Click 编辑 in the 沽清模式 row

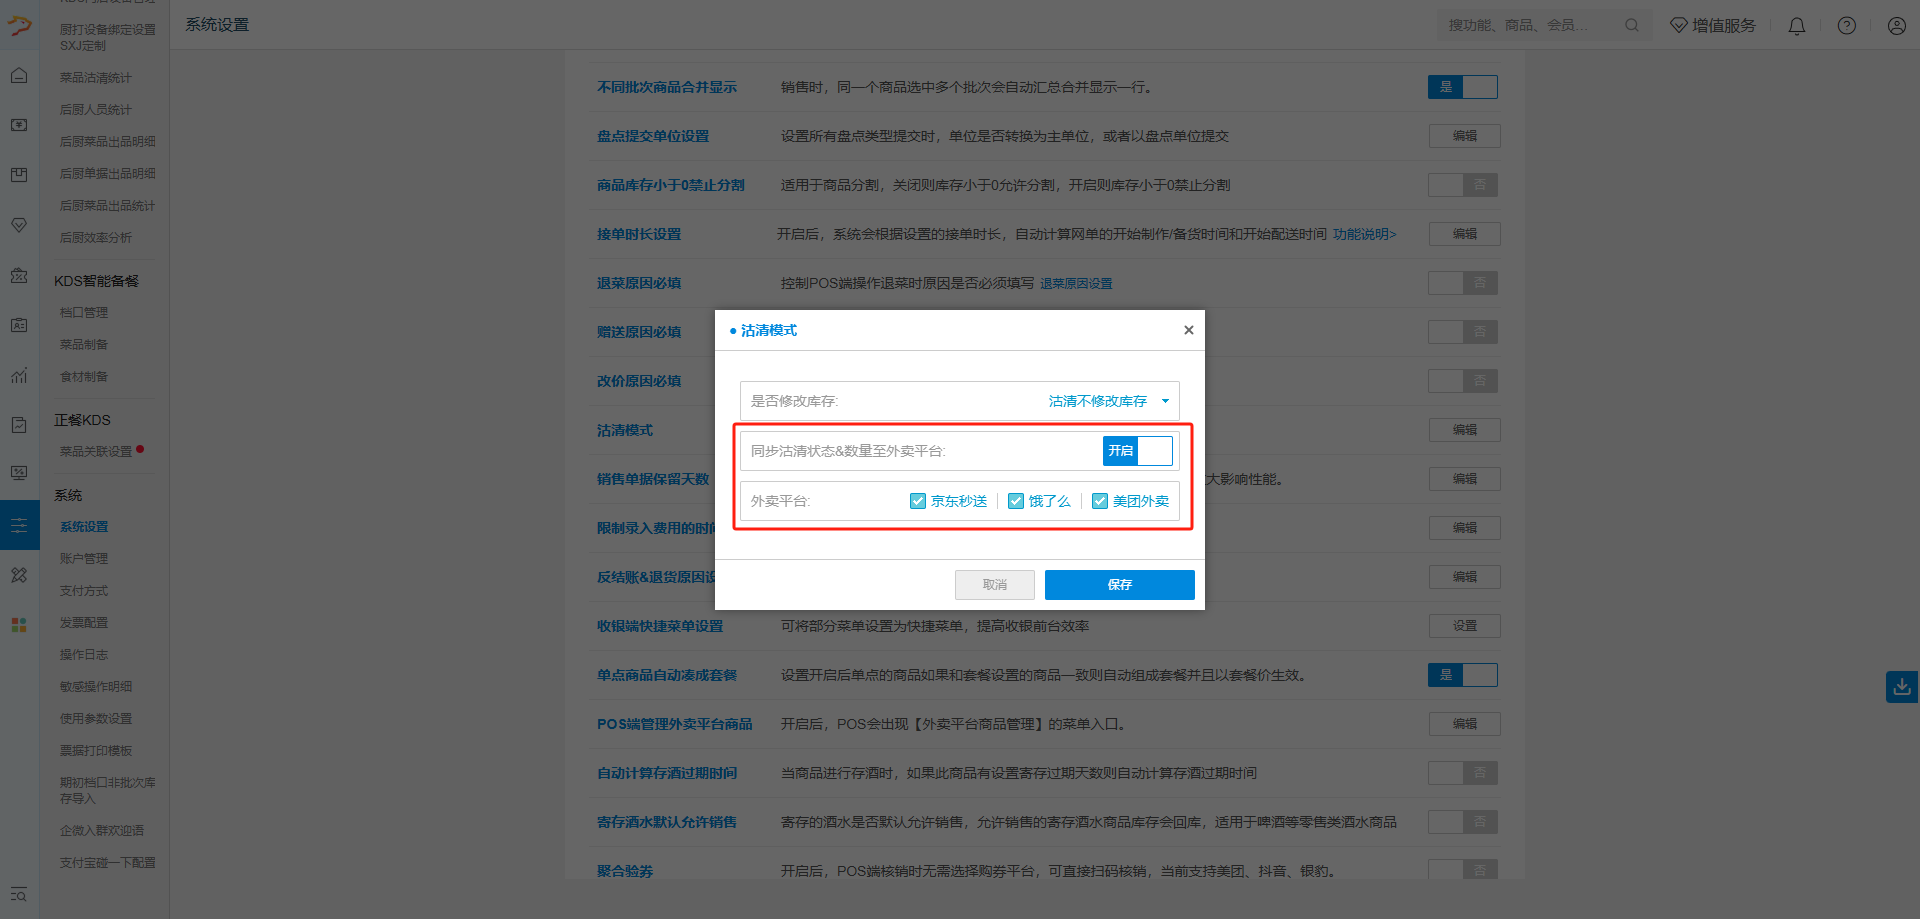click(1465, 430)
